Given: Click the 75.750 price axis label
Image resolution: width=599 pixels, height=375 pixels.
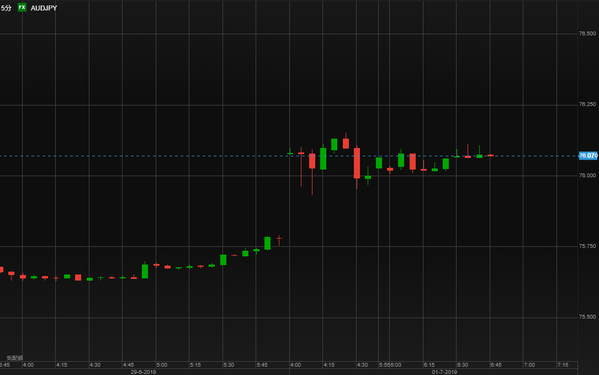Looking at the screenshot, I should click(x=587, y=246).
